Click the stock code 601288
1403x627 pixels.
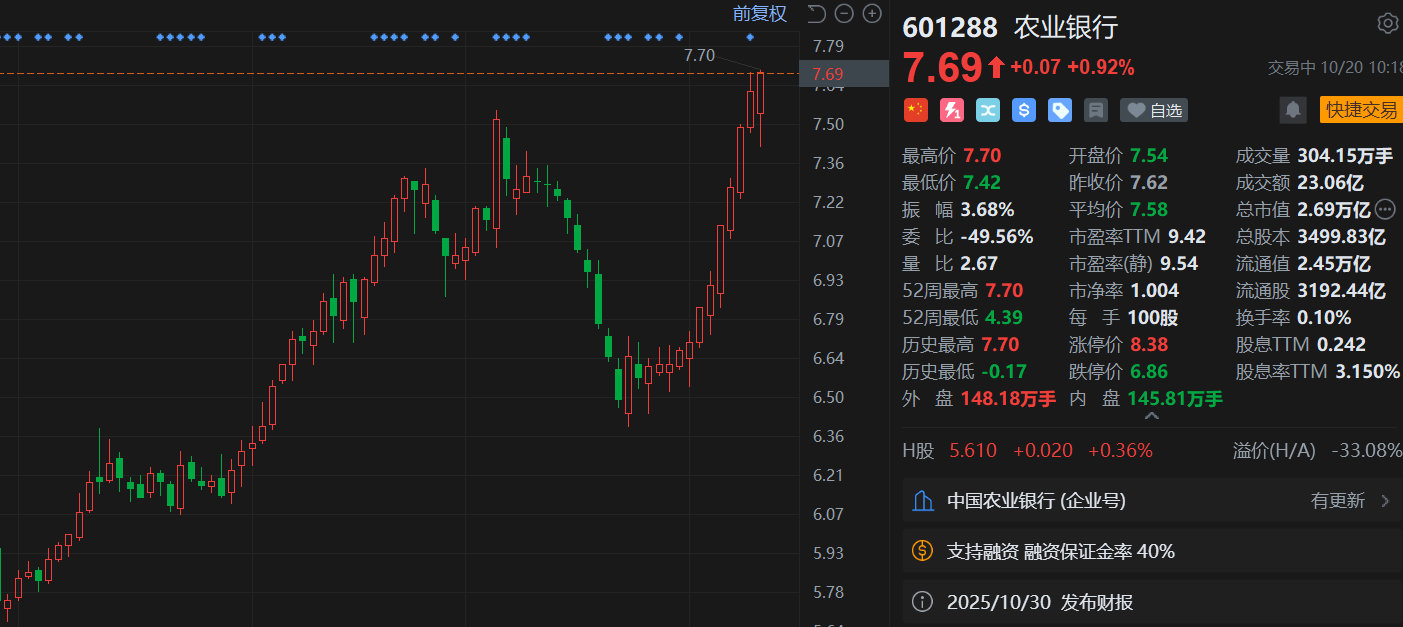coord(950,27)
